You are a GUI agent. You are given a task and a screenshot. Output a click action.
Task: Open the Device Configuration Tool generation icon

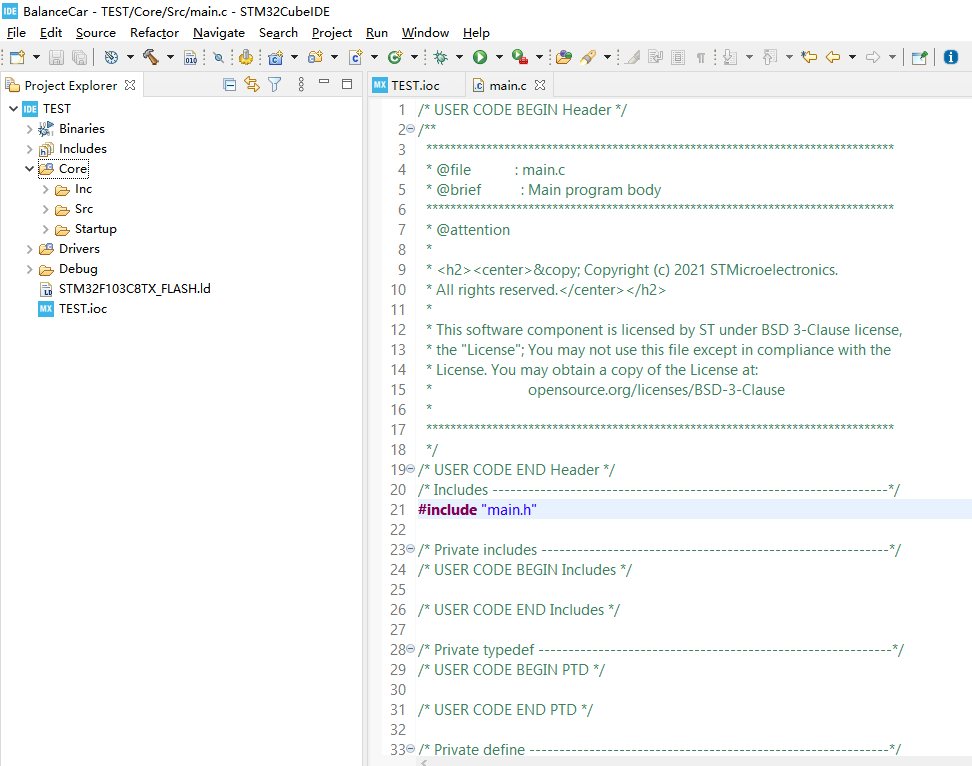[247, 57]
